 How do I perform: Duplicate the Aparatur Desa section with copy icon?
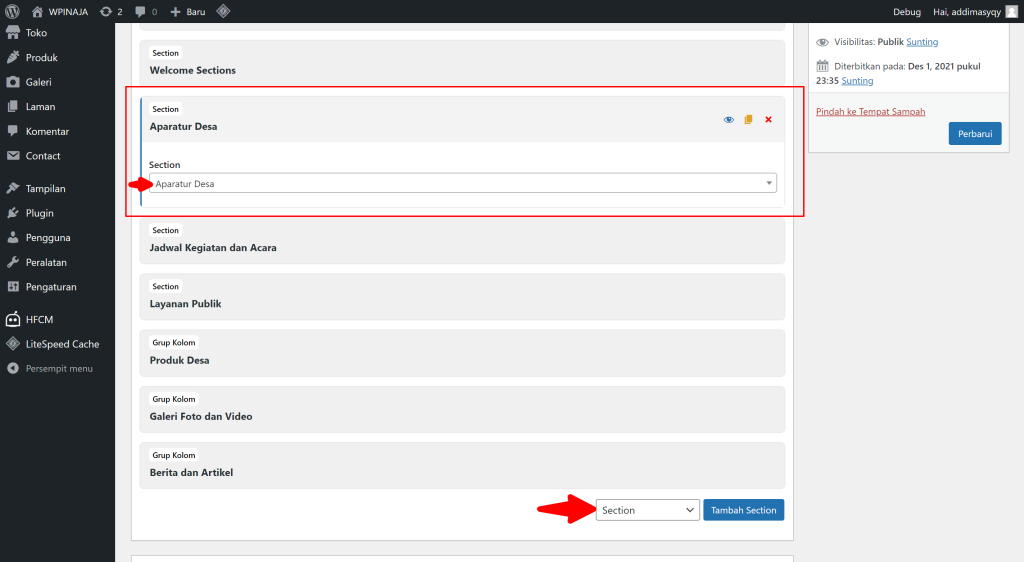coord(748,119)
